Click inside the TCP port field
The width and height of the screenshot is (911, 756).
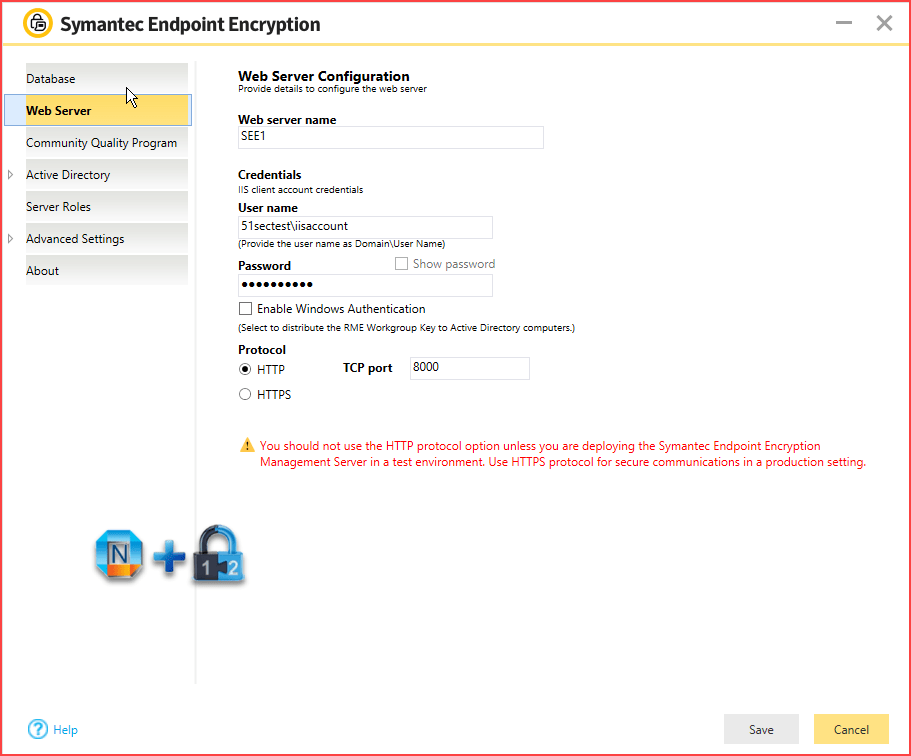click(469, 368)
